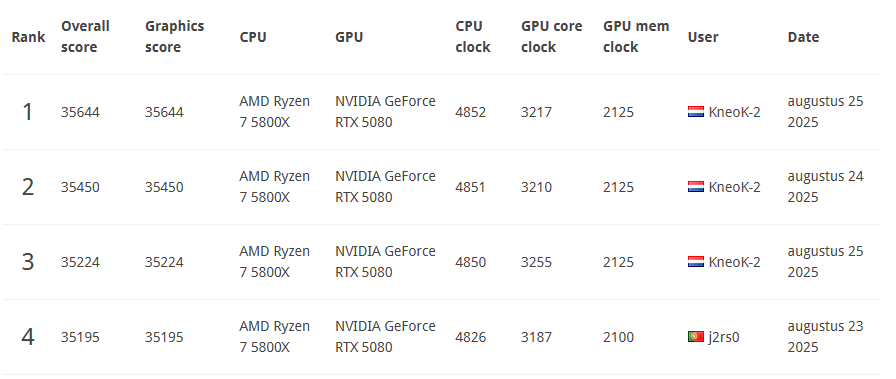
Task: Click the CPU clock column header
Action: pyautogui.click(x=473, y=37)
